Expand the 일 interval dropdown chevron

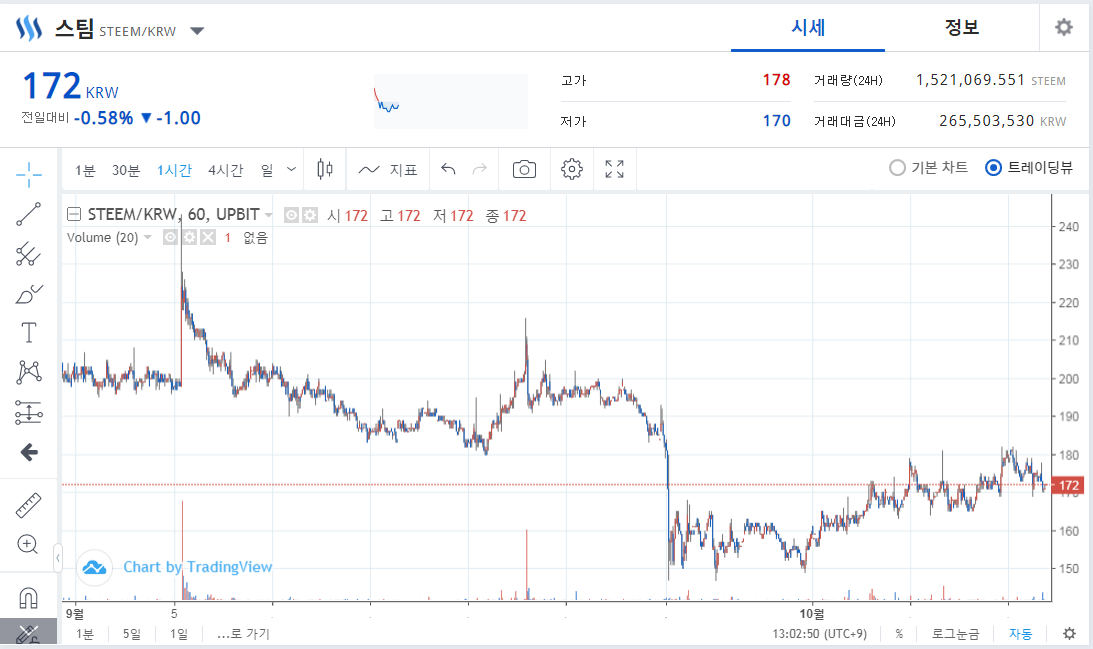(291, 169)
